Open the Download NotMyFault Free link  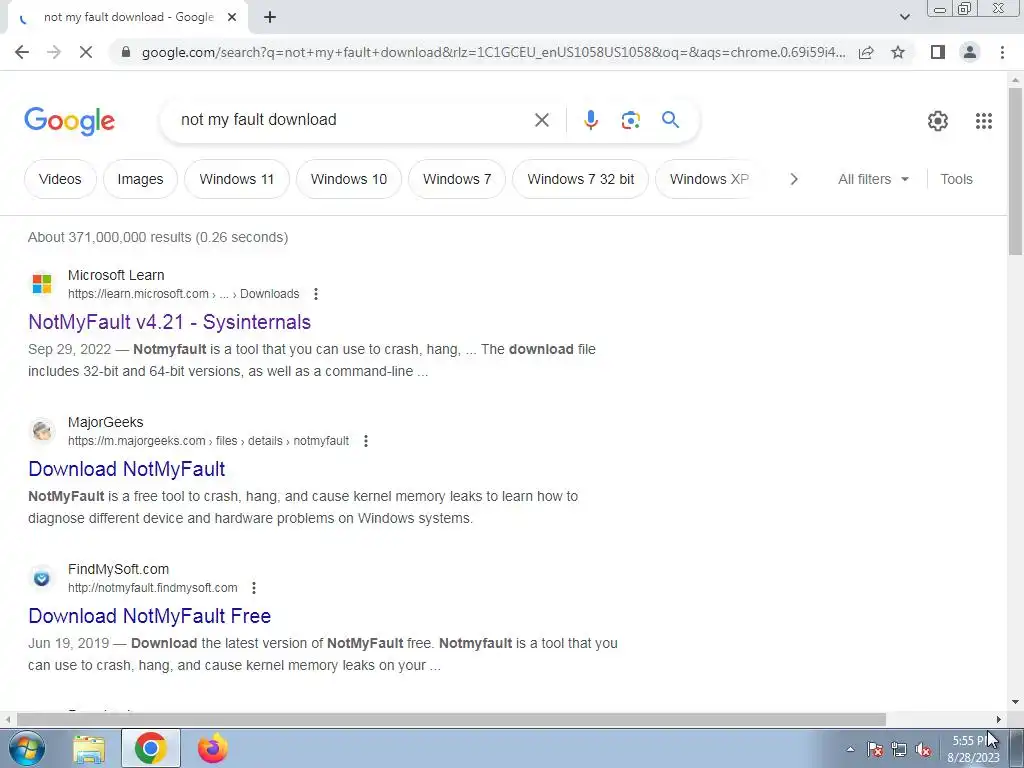tap(150, 616)
